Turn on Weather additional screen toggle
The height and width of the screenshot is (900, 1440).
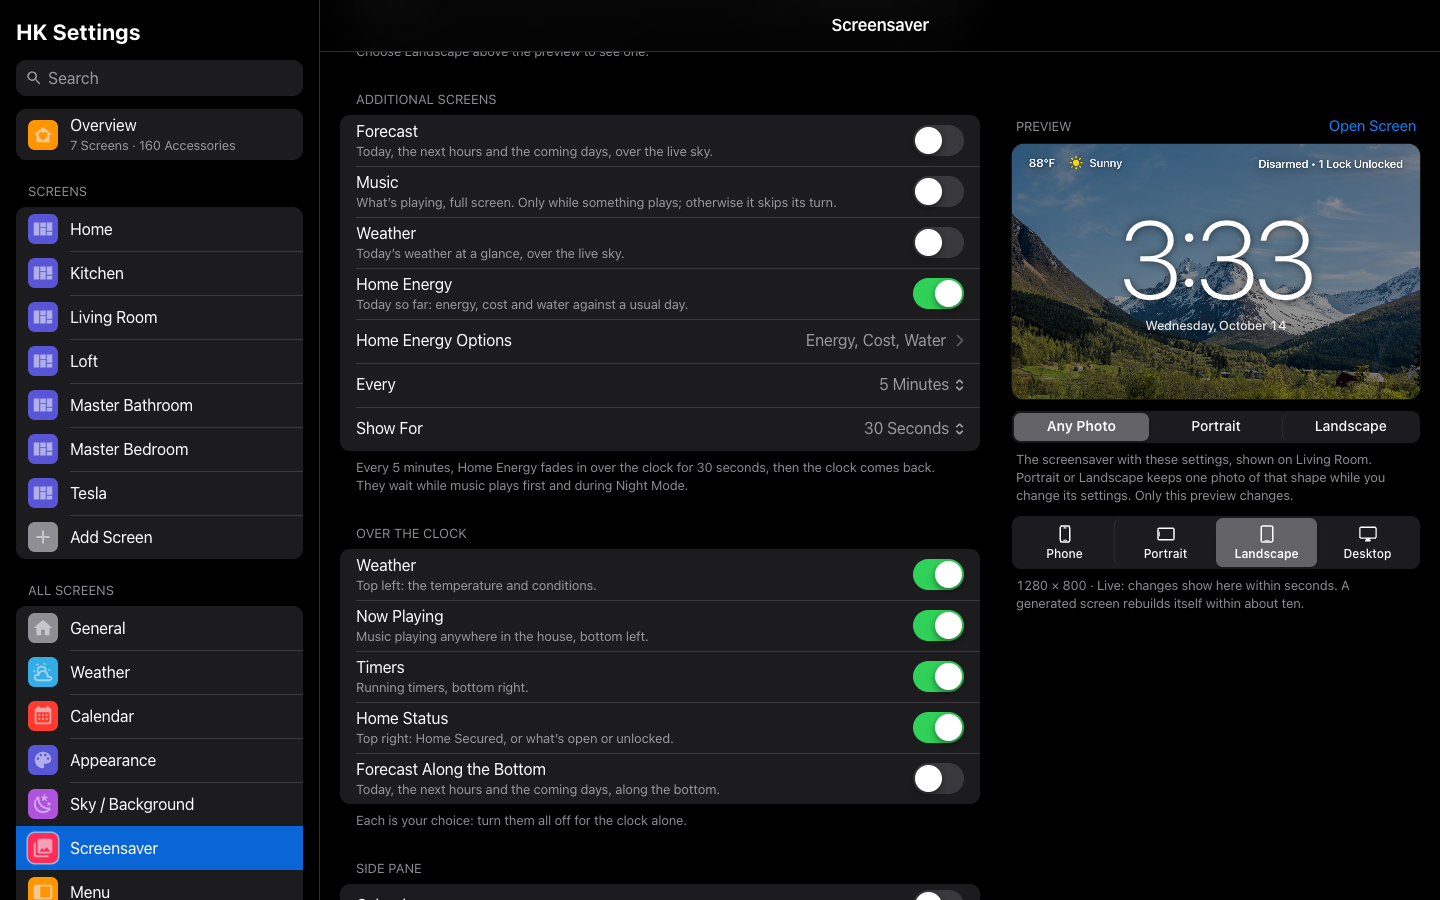click(938, 243)
